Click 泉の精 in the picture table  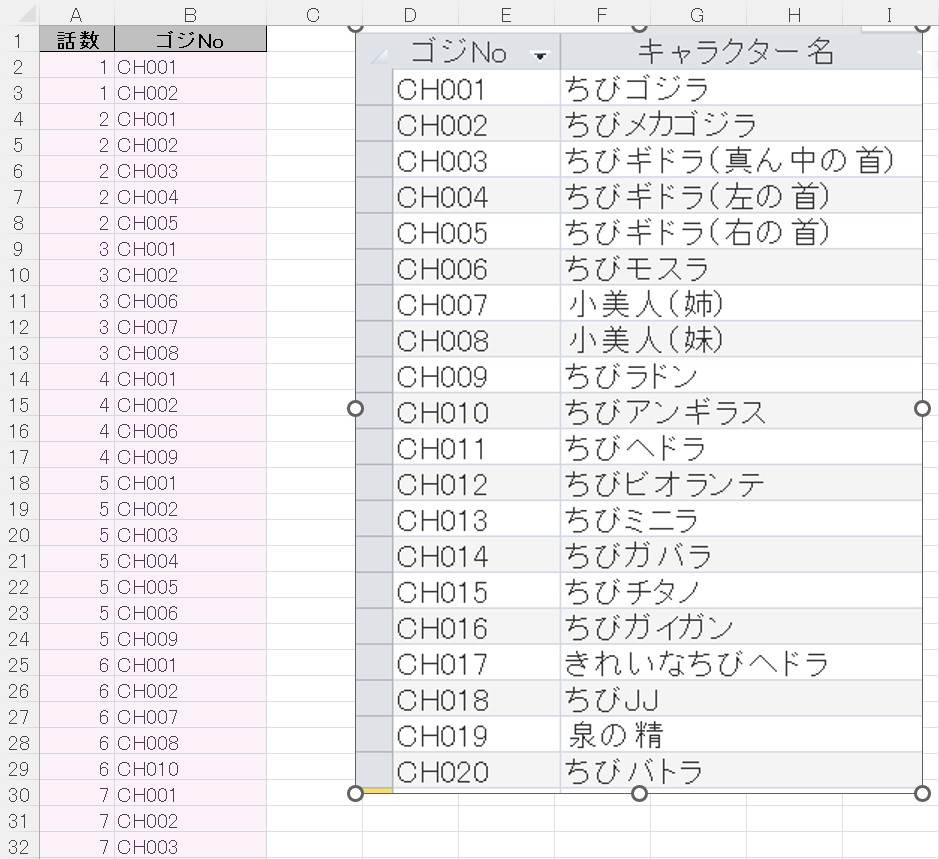click(x=615, y=736)
